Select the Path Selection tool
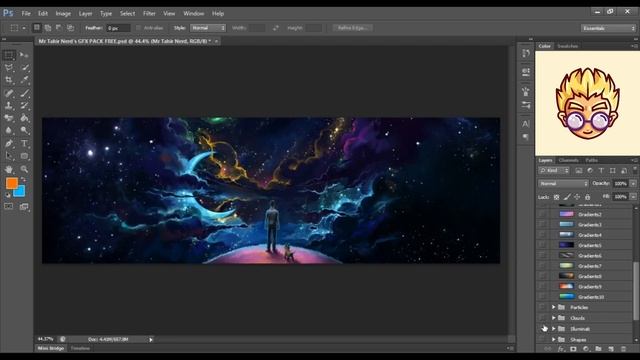Image resolution: width=640 pixels, height=360 pixels. (9, 156)
